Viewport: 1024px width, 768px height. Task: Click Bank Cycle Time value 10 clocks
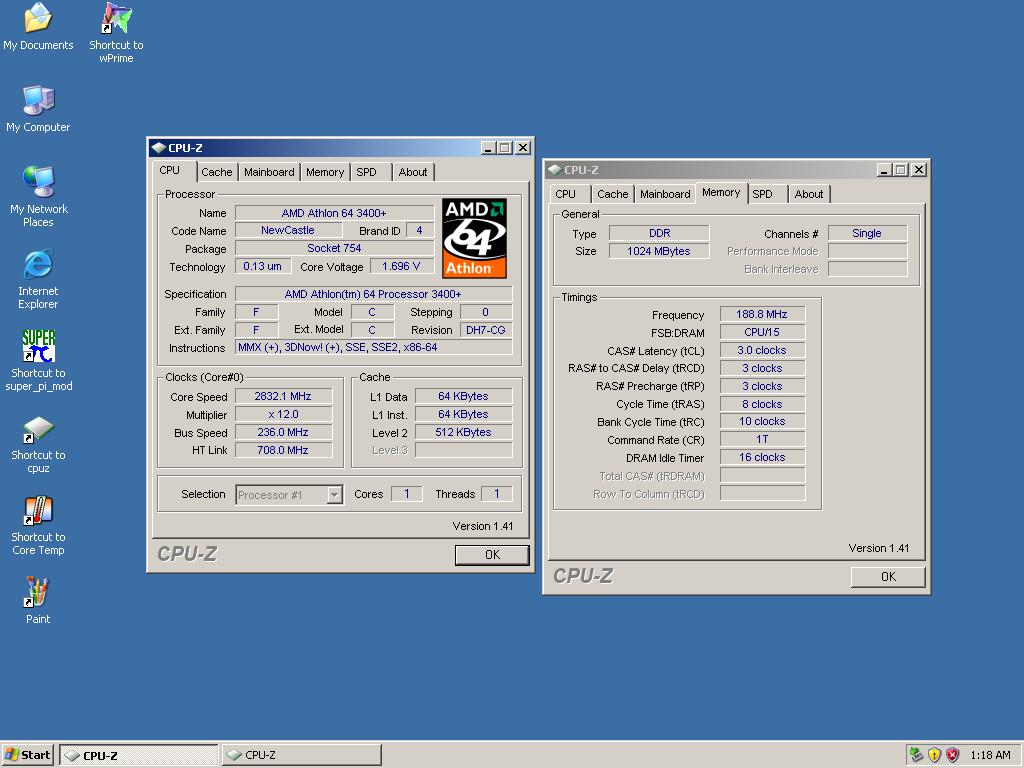(762, 422)
